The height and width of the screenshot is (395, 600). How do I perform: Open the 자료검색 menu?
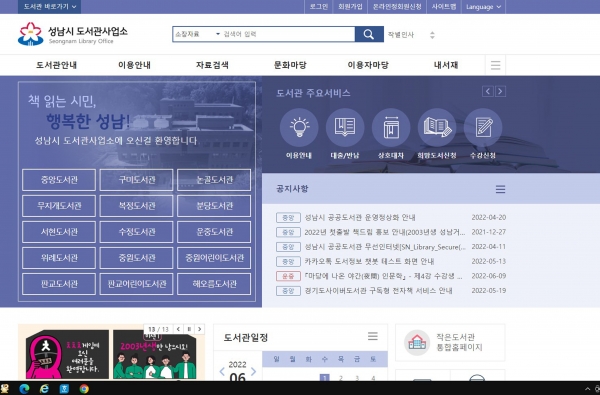212,65
